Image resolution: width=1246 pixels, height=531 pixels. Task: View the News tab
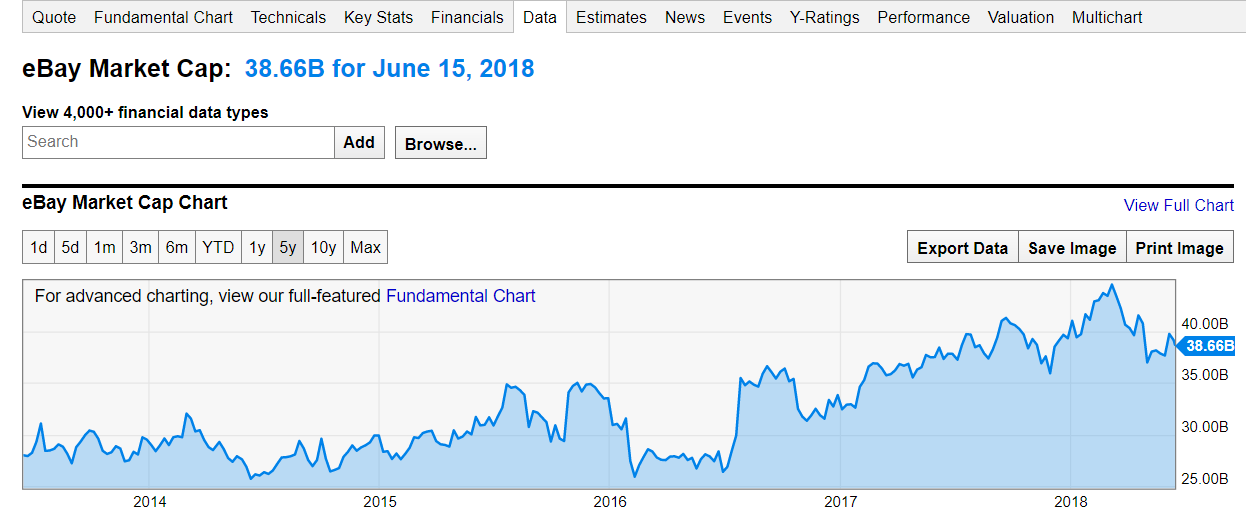click(685, 17)
